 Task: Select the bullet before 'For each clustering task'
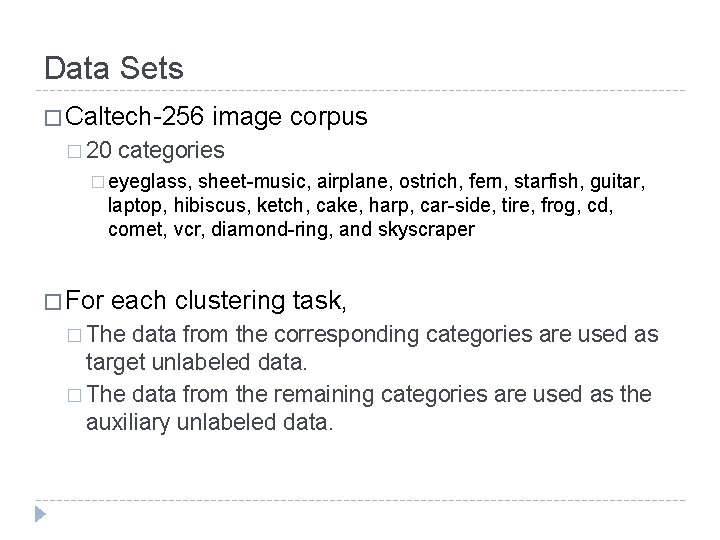coord(52,301)
